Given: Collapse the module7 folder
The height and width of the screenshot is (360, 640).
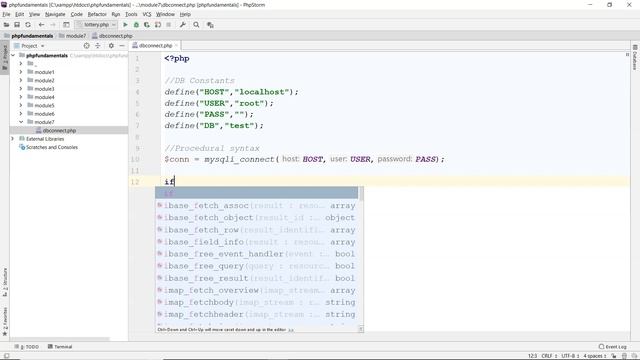Looking at the screenshot, I should (21, 122).
